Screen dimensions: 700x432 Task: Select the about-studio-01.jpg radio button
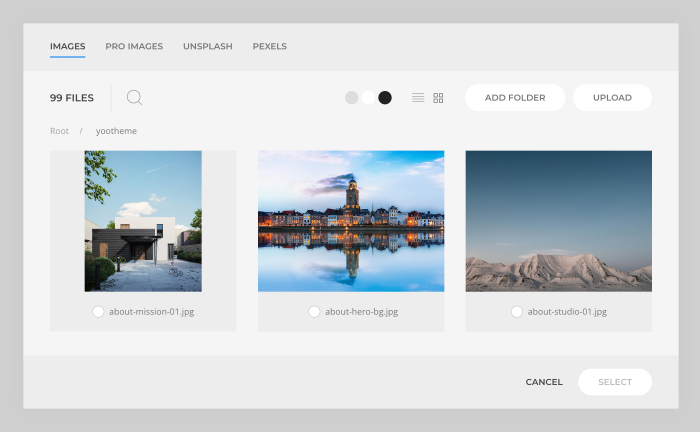tap(517, 312)
